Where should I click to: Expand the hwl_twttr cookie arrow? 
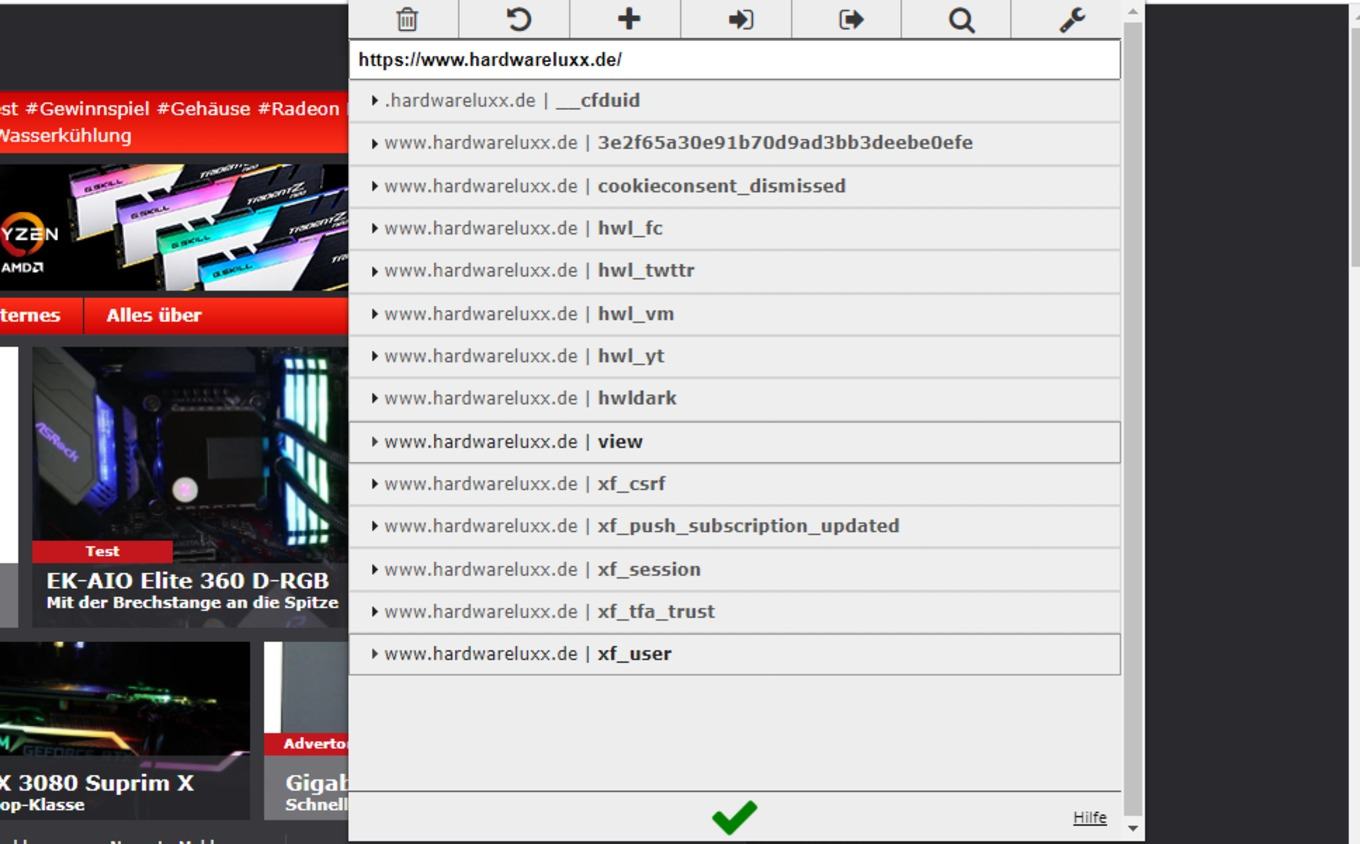click(x=374, y=271)
